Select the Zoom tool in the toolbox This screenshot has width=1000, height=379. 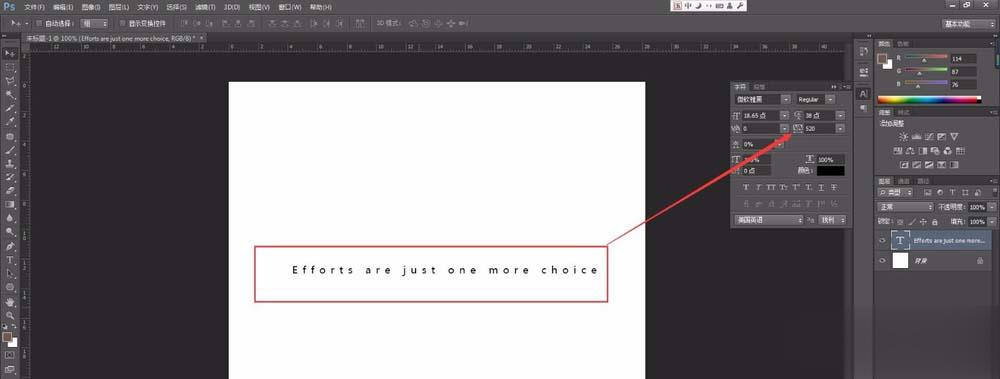[10, 315]
